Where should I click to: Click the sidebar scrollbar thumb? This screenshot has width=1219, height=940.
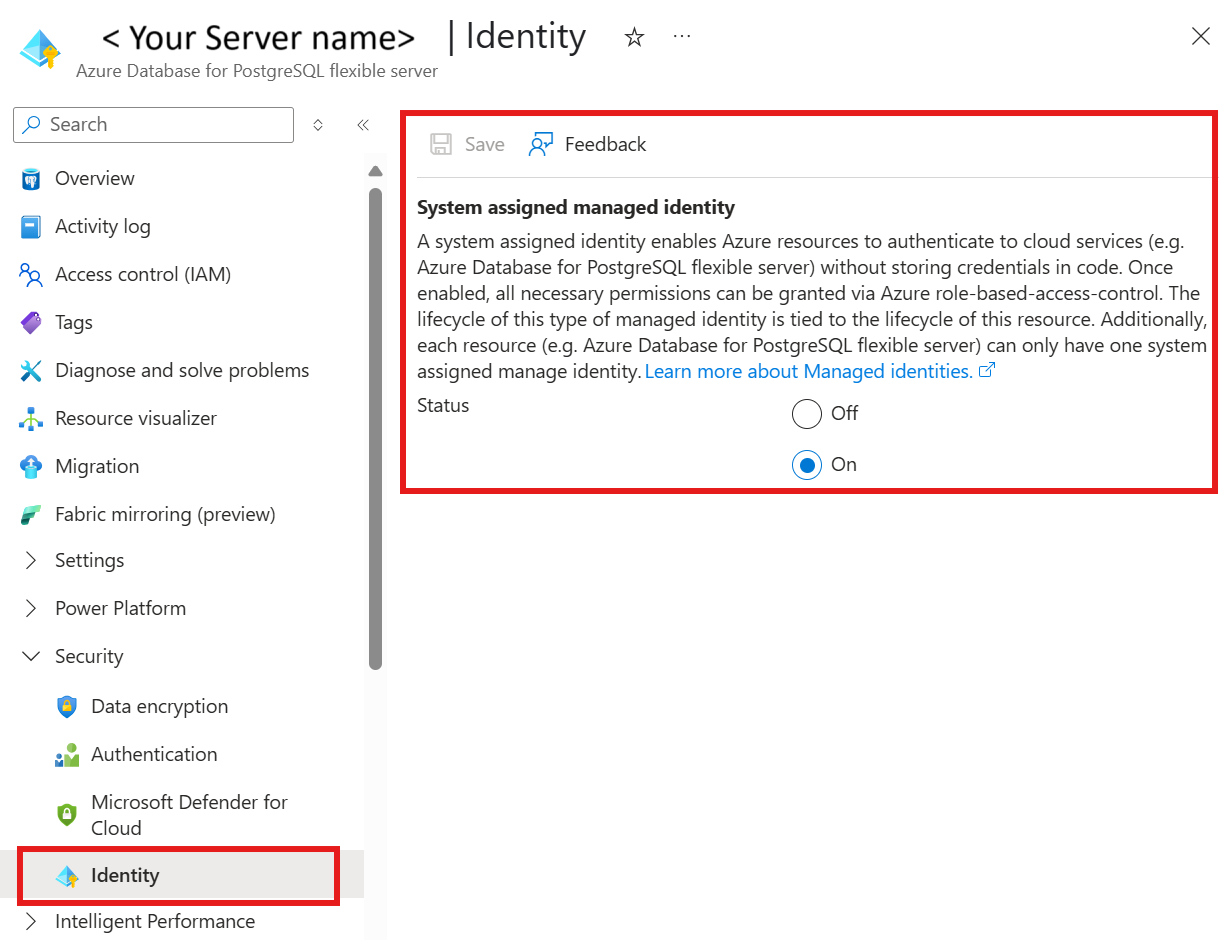click(375, 428)
